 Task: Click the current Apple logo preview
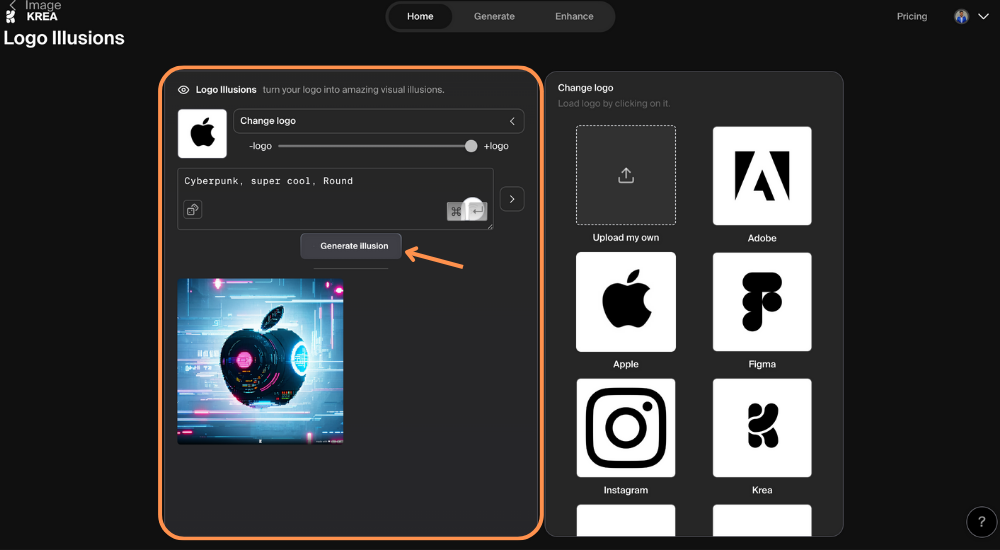202,133
